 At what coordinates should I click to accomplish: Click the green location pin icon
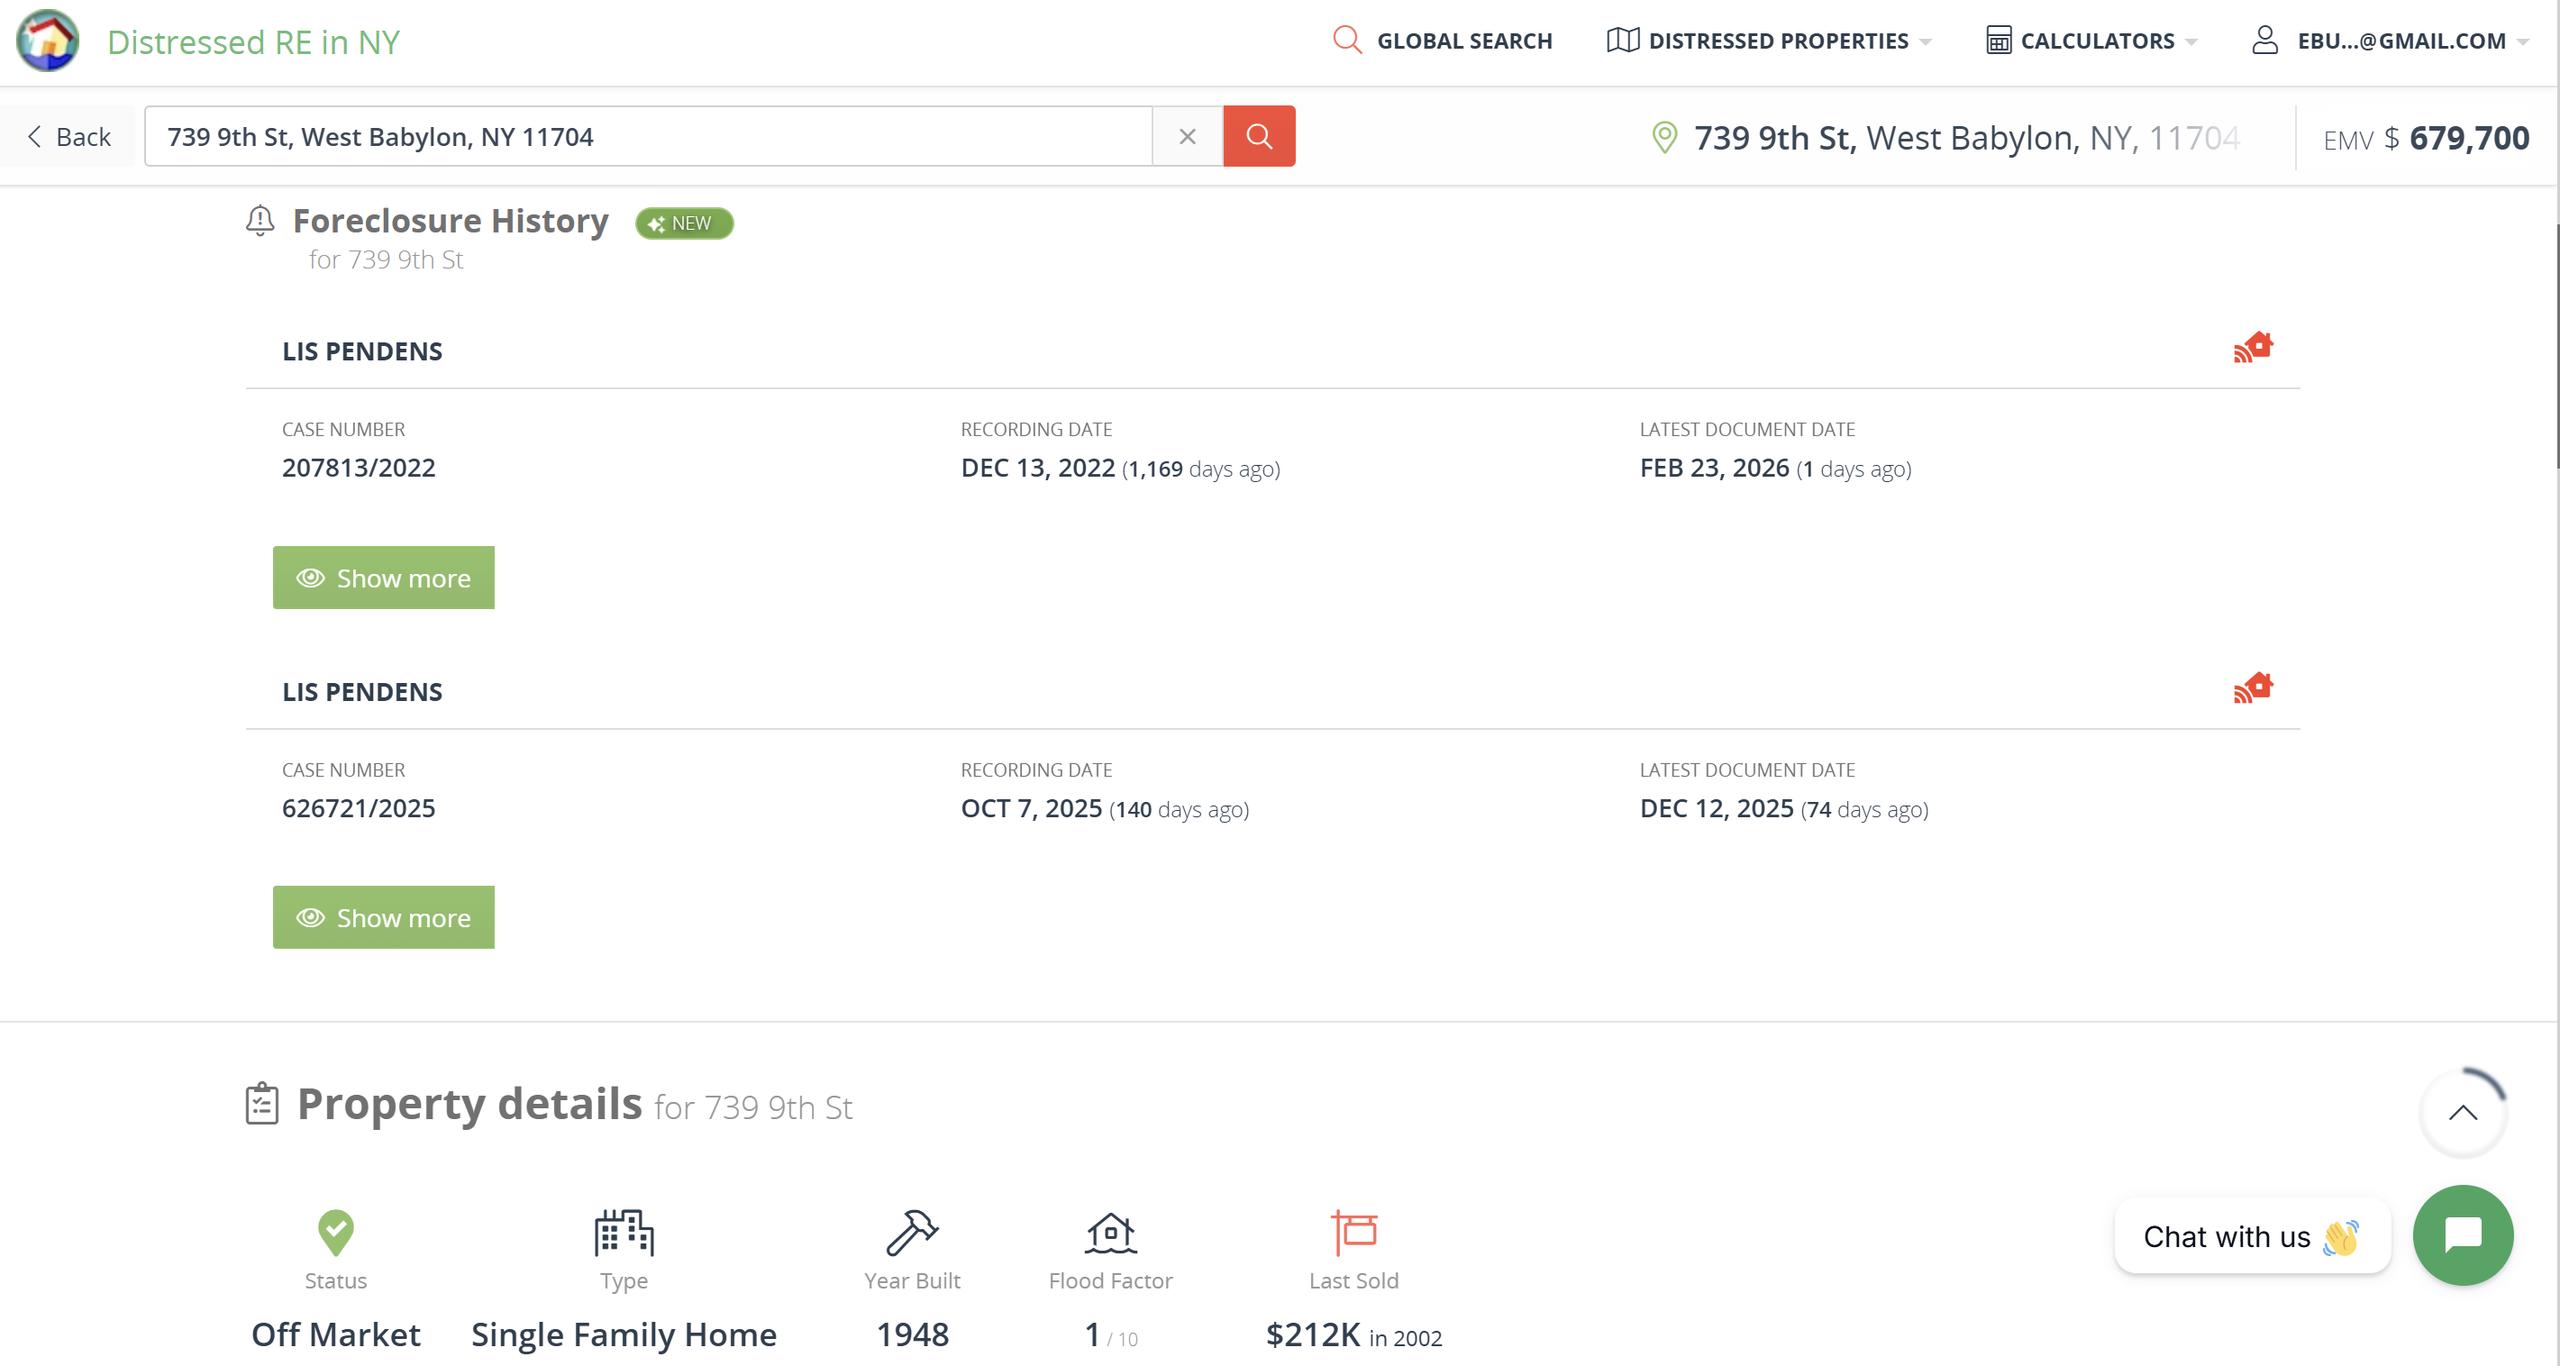point(1664,137)
